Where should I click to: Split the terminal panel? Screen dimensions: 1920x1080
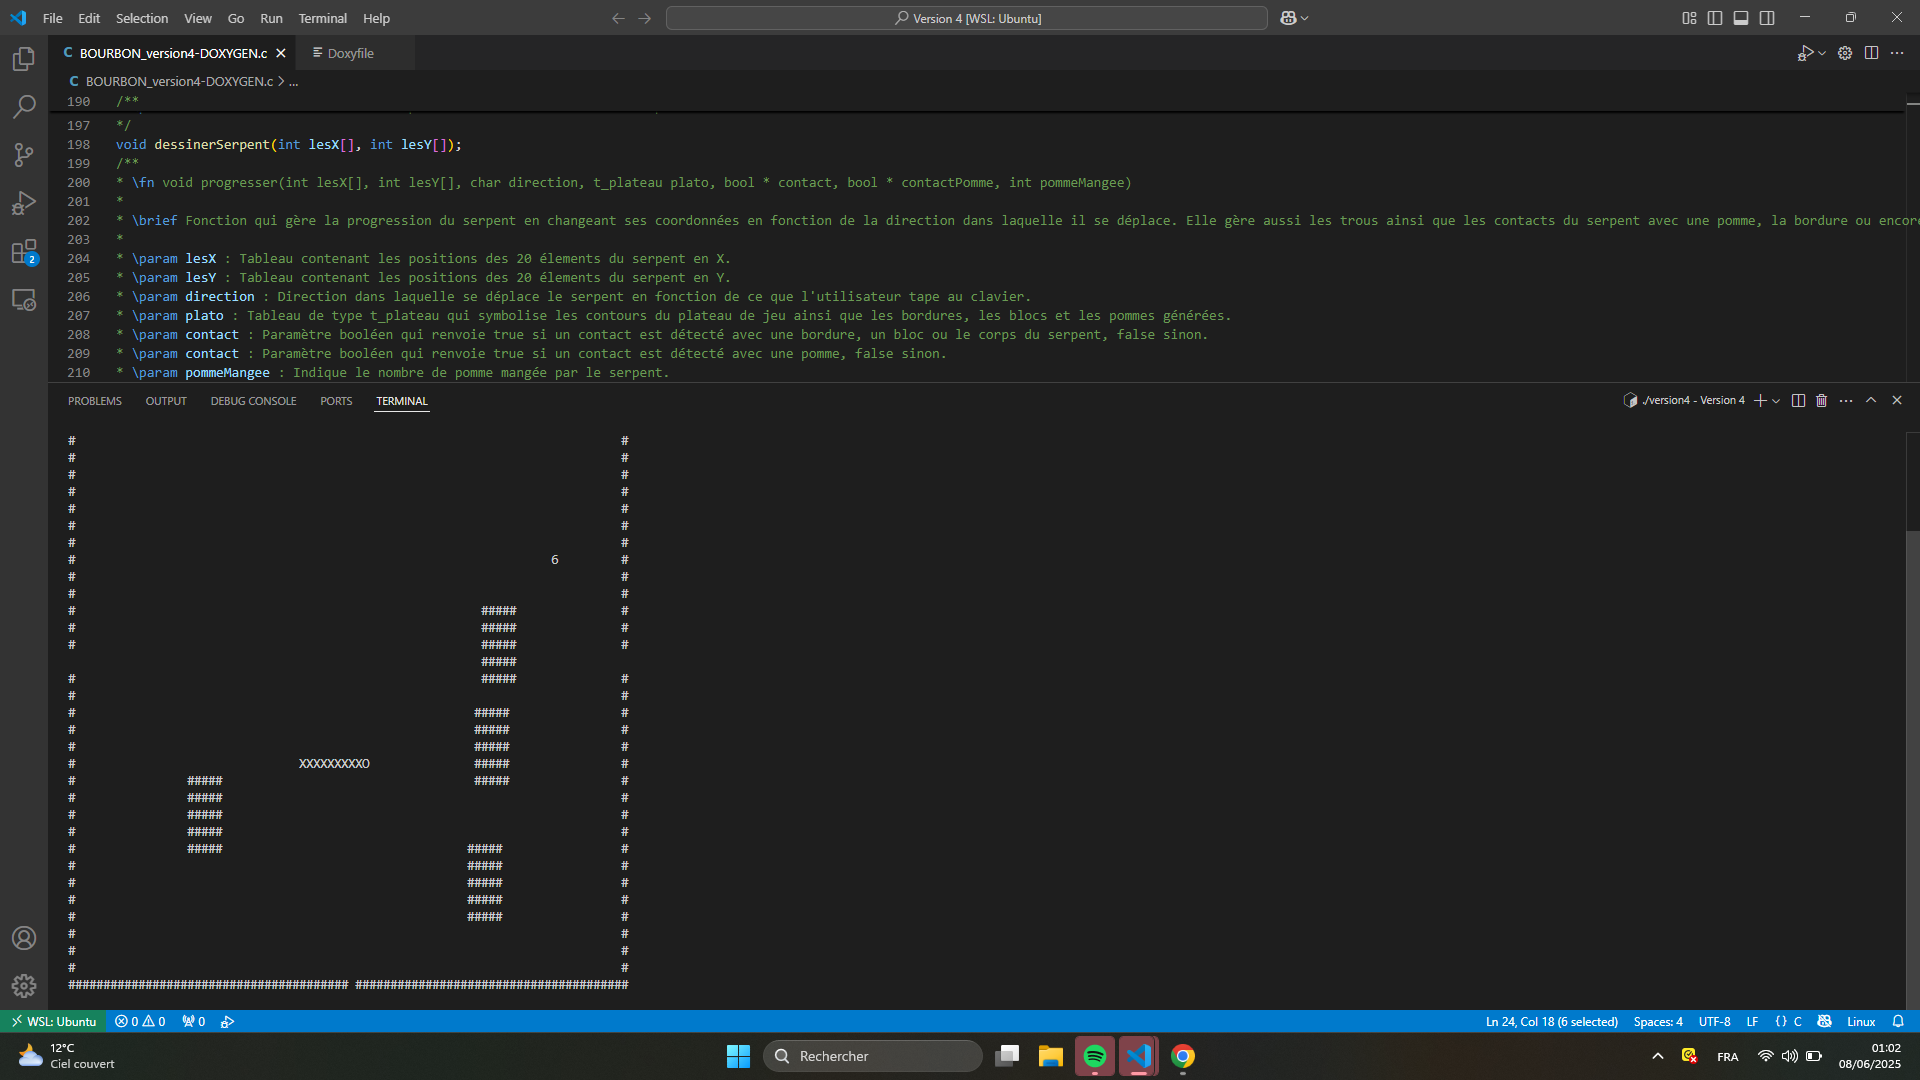tap(1798, 400)
